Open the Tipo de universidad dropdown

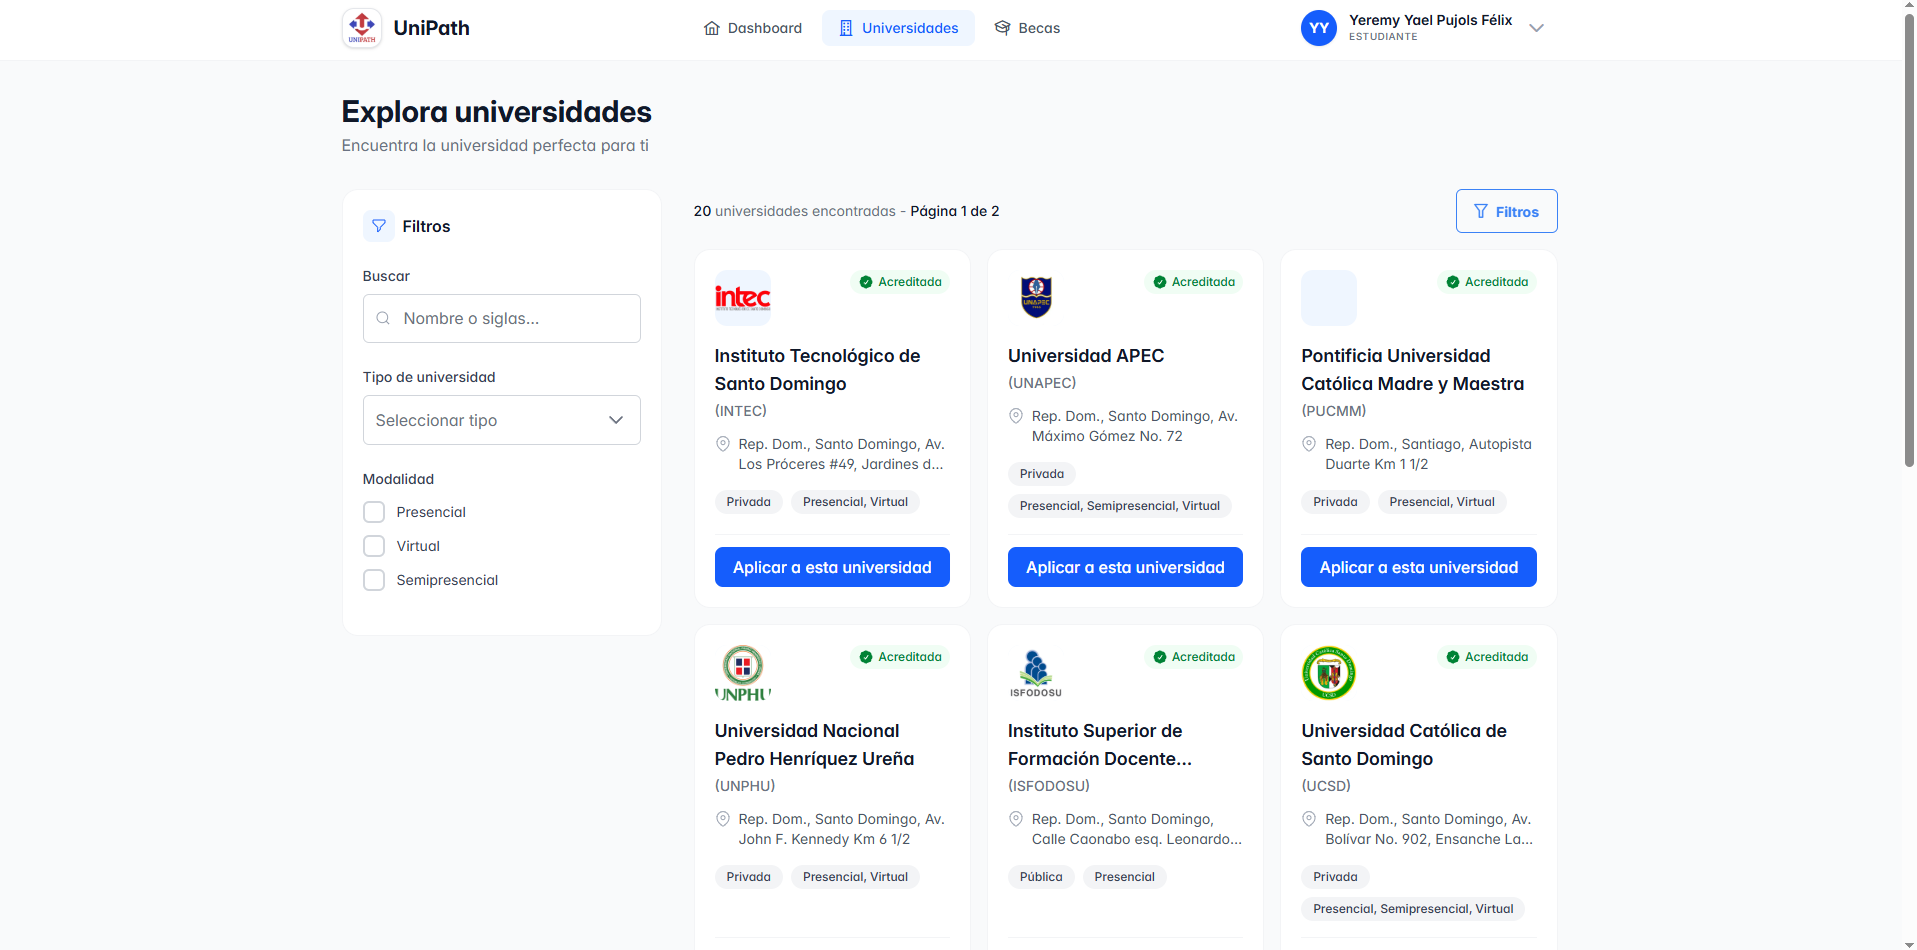point(501,420)
